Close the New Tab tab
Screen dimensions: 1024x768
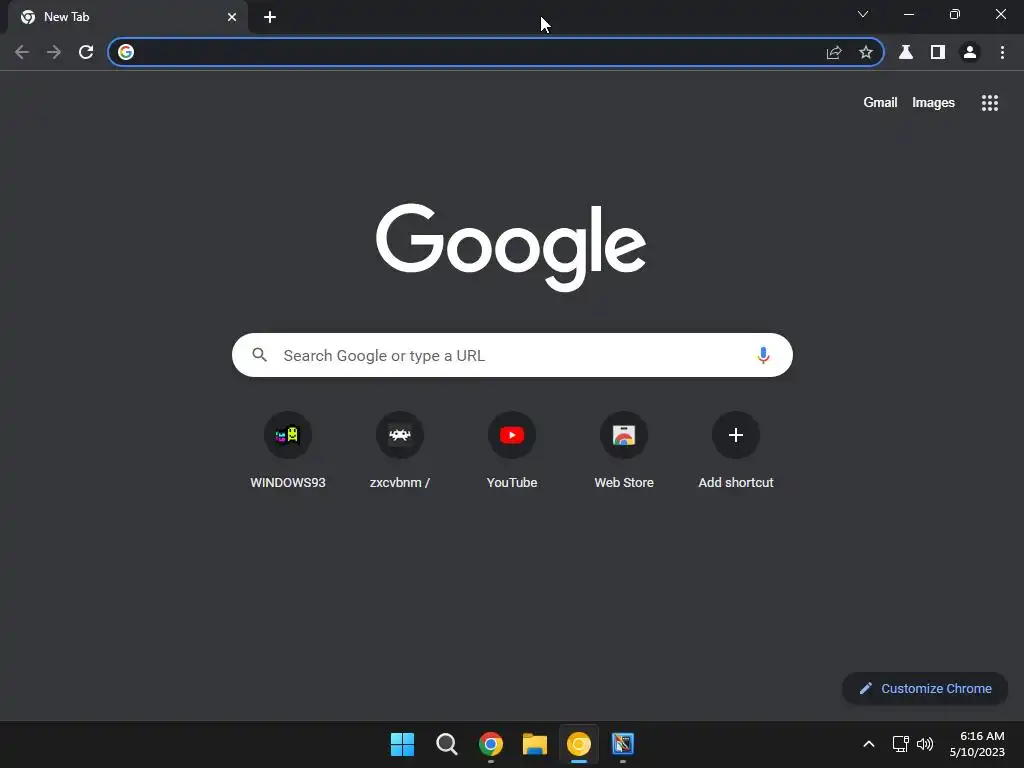click(x=232, y=17)
